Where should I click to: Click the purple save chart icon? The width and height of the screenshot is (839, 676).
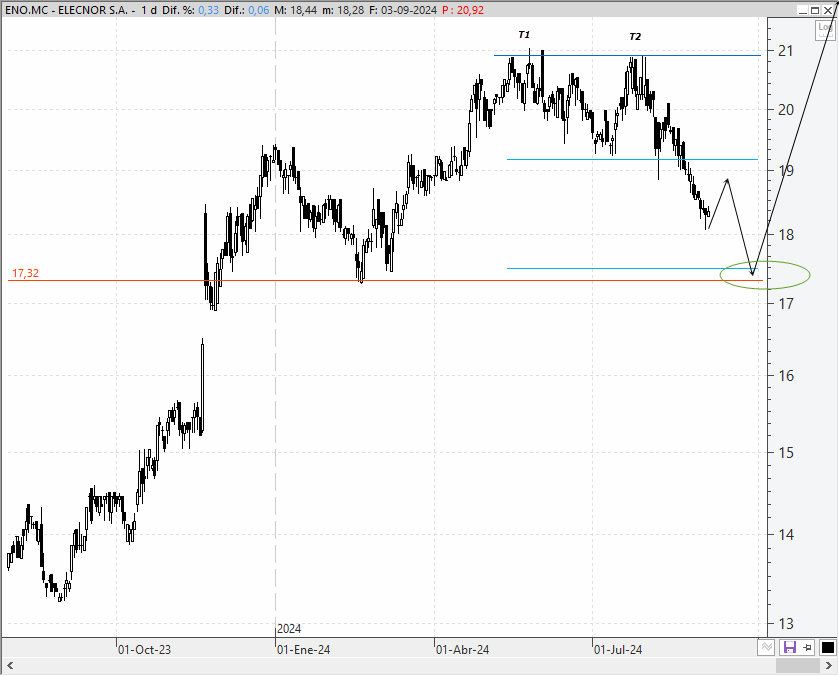pos(790,648)
